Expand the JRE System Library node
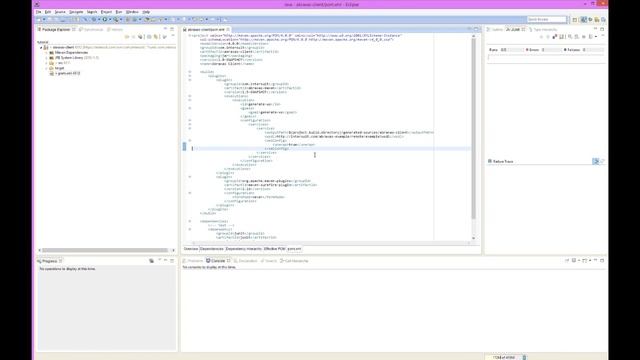This screenshot has height=360, width=640. [47, 58]
